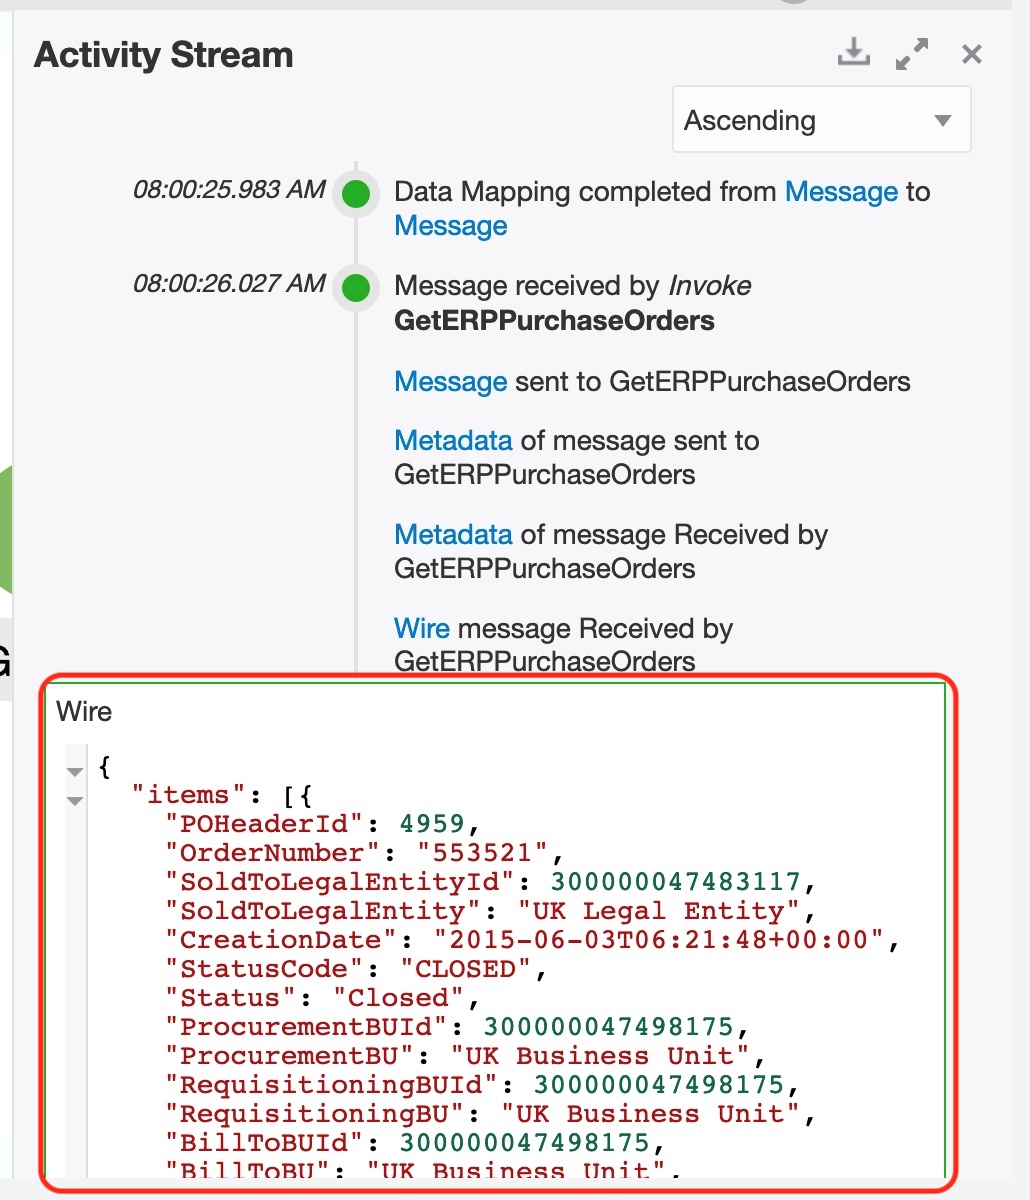This screenshot has width=1030, height=1200.
Task: Click the 08:00:25.983 AM timeline marker
Action: click(x=355, y=194)
